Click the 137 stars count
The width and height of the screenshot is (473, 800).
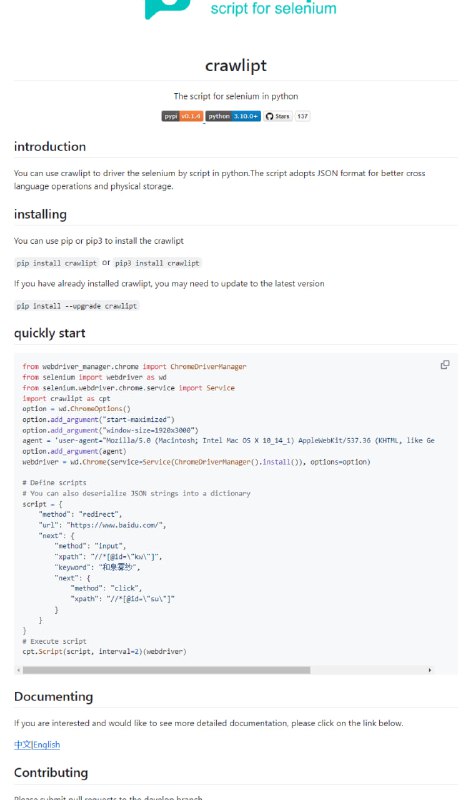click(x=303, y=116)
